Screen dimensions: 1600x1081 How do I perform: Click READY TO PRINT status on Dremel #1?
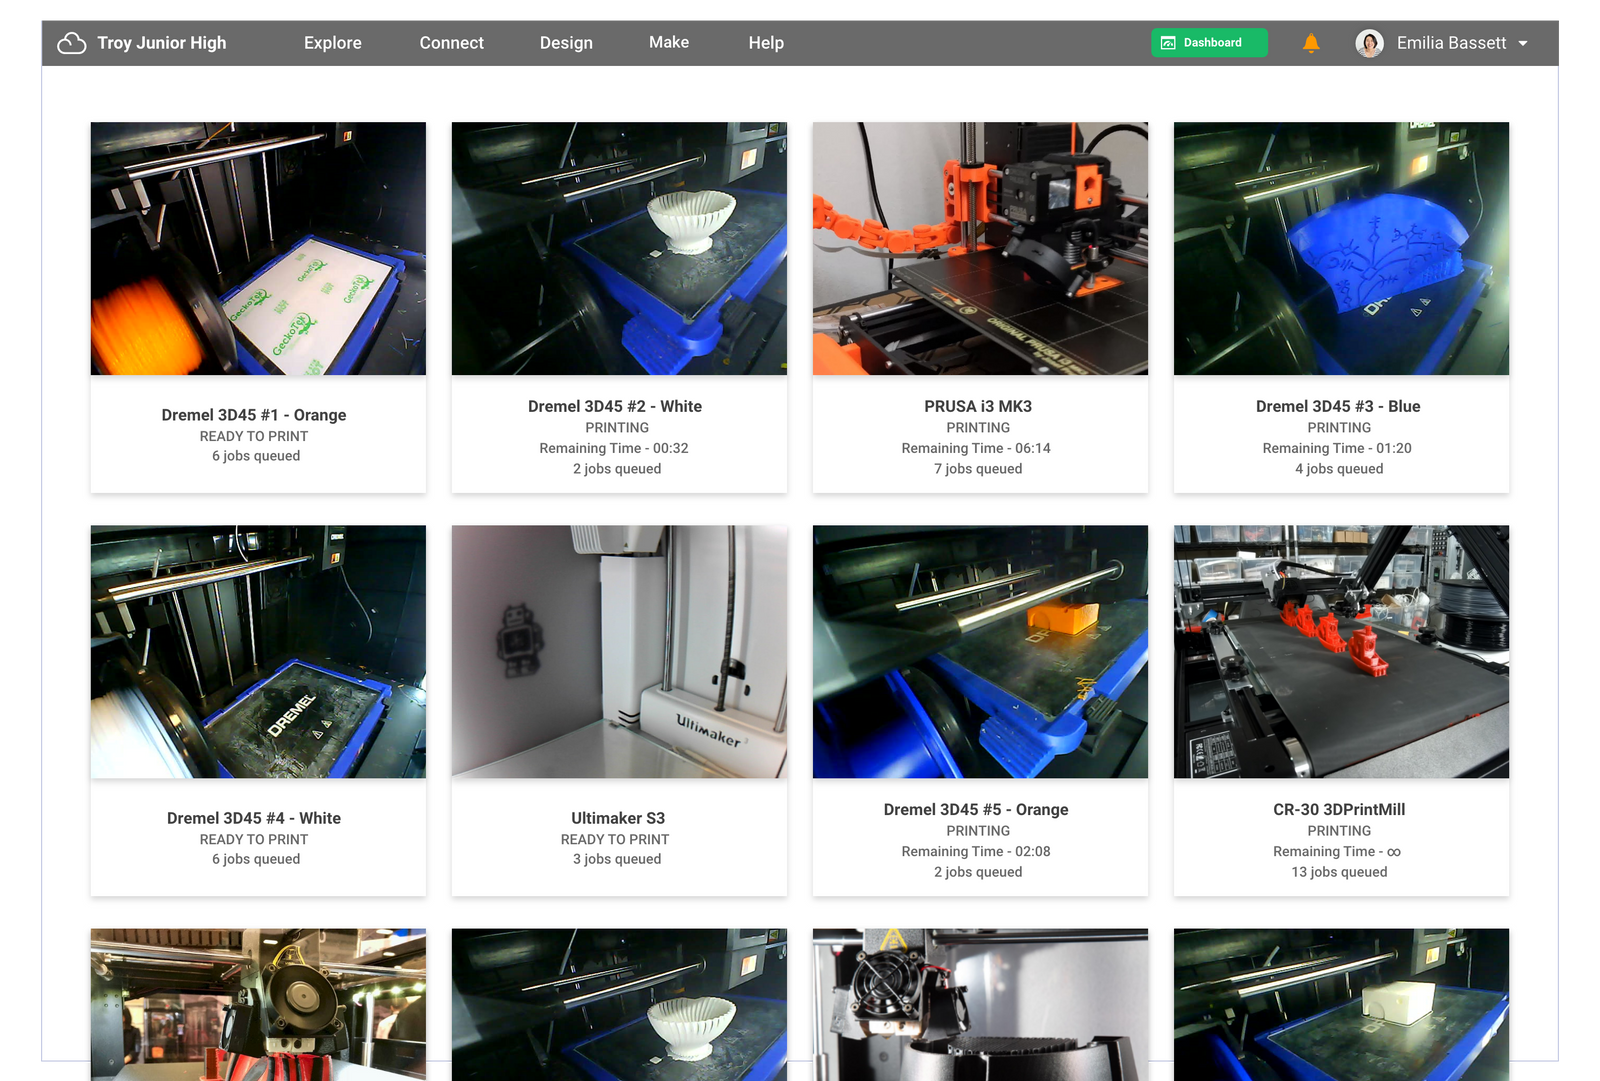tap(254, 436)
